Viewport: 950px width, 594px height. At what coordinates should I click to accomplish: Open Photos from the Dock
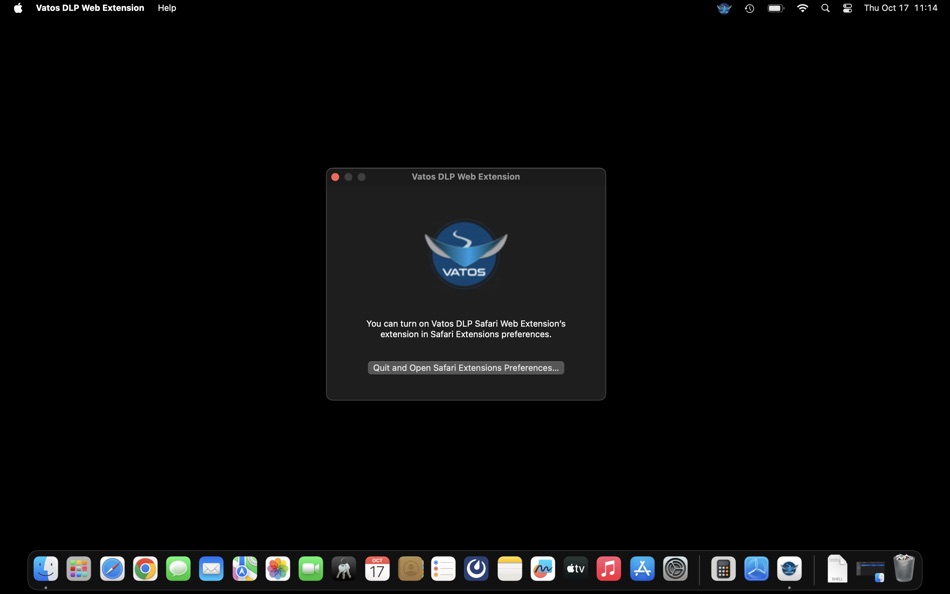click(277, 569)
